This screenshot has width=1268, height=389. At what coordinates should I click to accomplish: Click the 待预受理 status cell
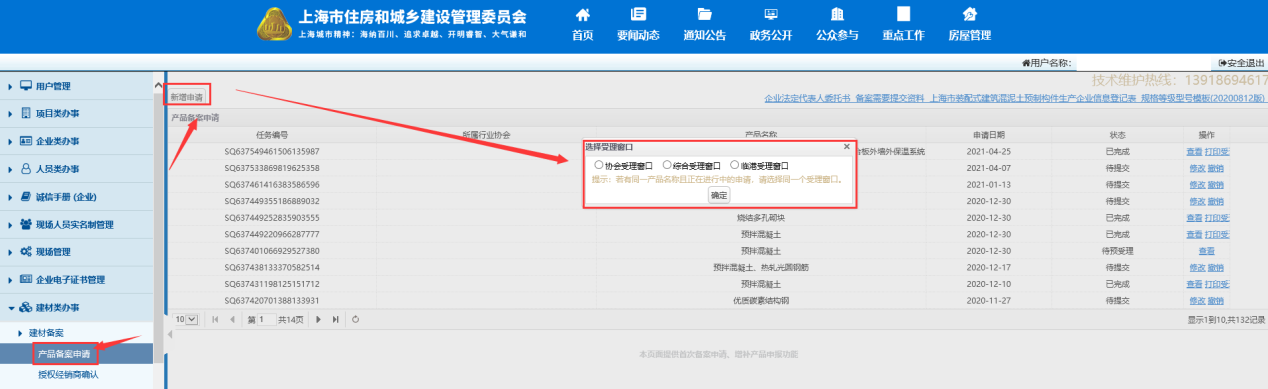[1117, 251]
